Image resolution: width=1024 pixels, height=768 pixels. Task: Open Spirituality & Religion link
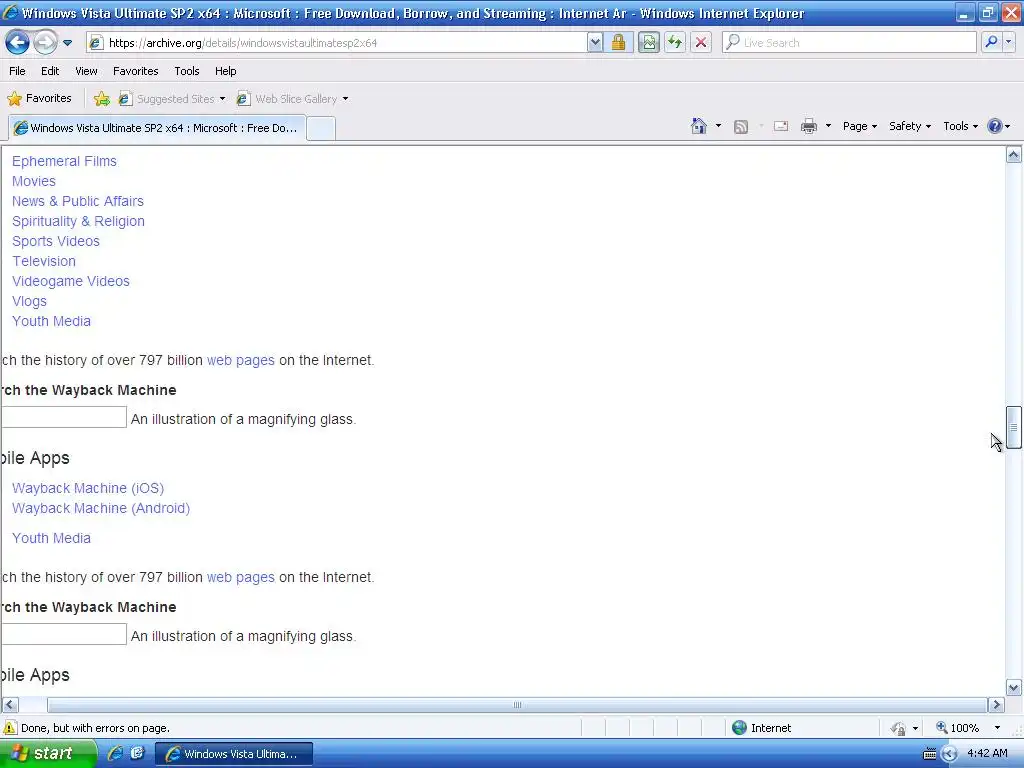pyautogui.click(x=78, y=221)
